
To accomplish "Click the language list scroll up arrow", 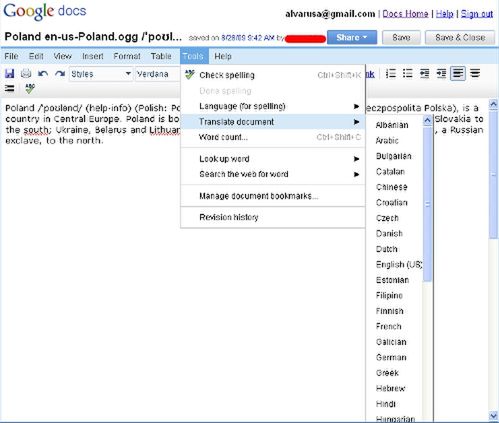I will tap(427, 120).
